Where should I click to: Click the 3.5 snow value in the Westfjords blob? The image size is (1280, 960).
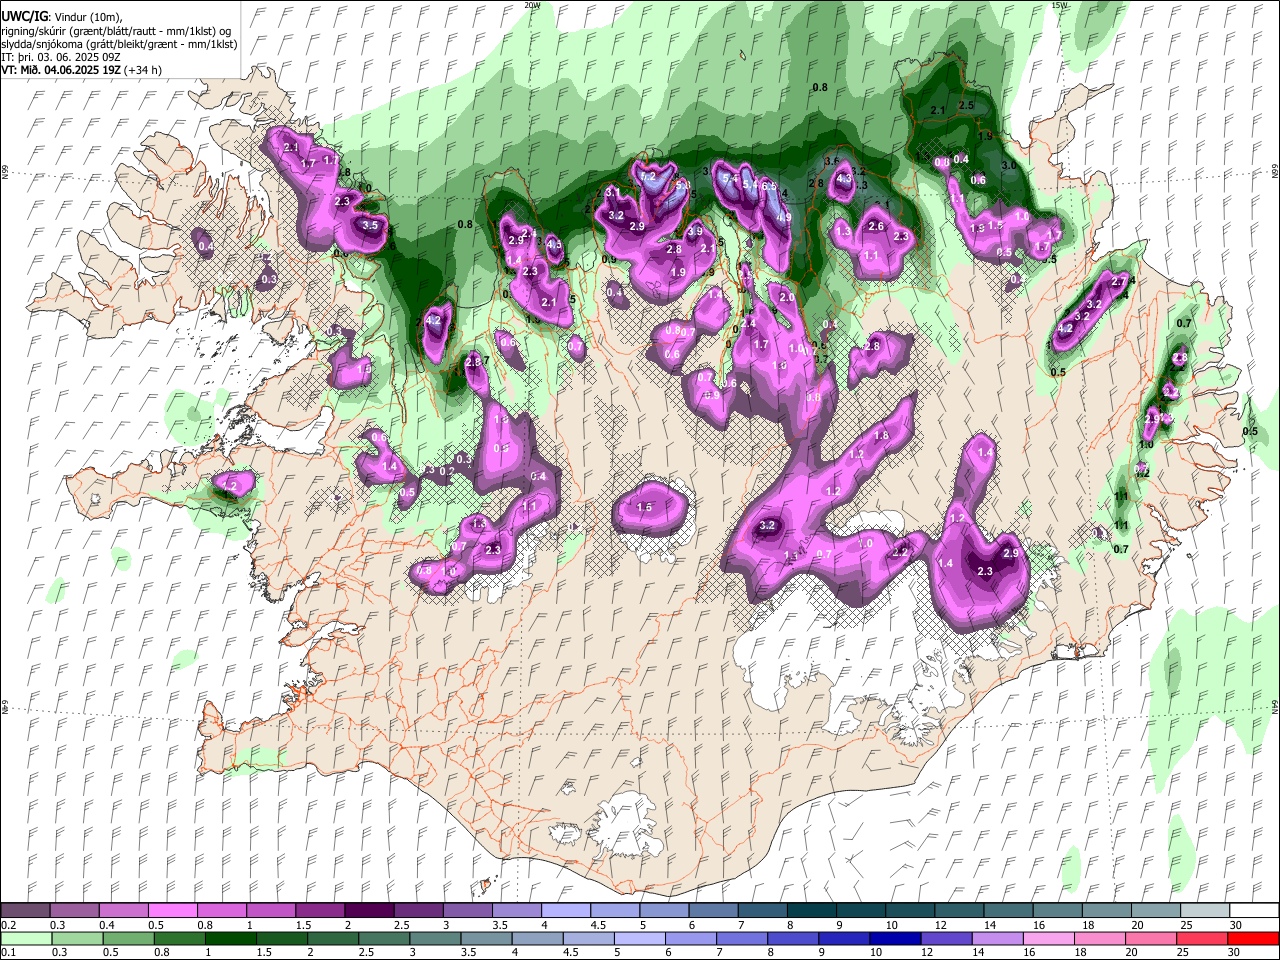[370, 226]
